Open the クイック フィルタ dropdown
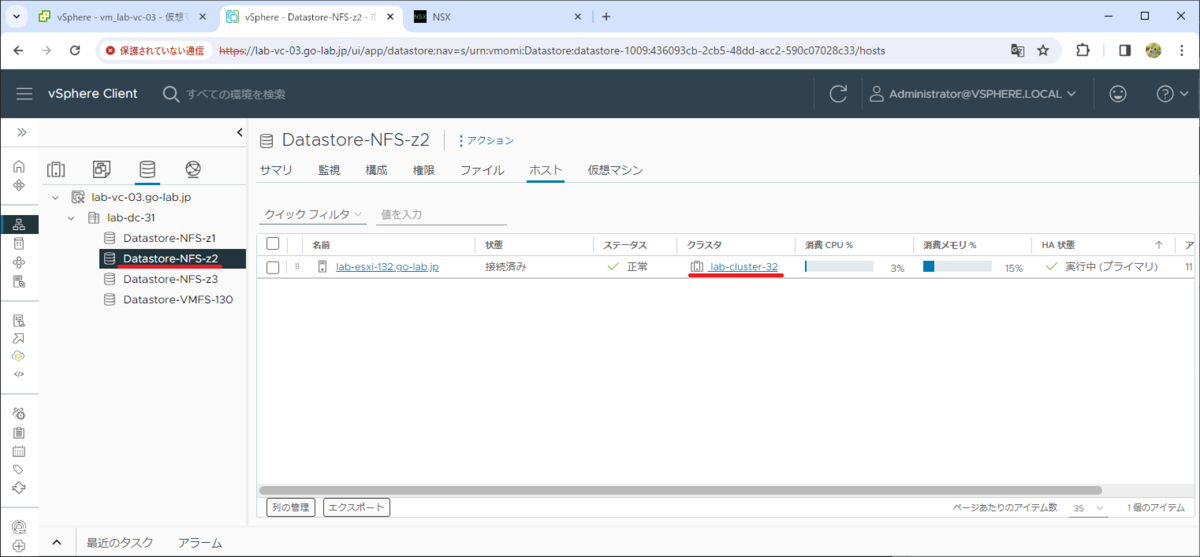Image resolution: width=1200 pixels, height=557 pixels. (x=314, y=214)
